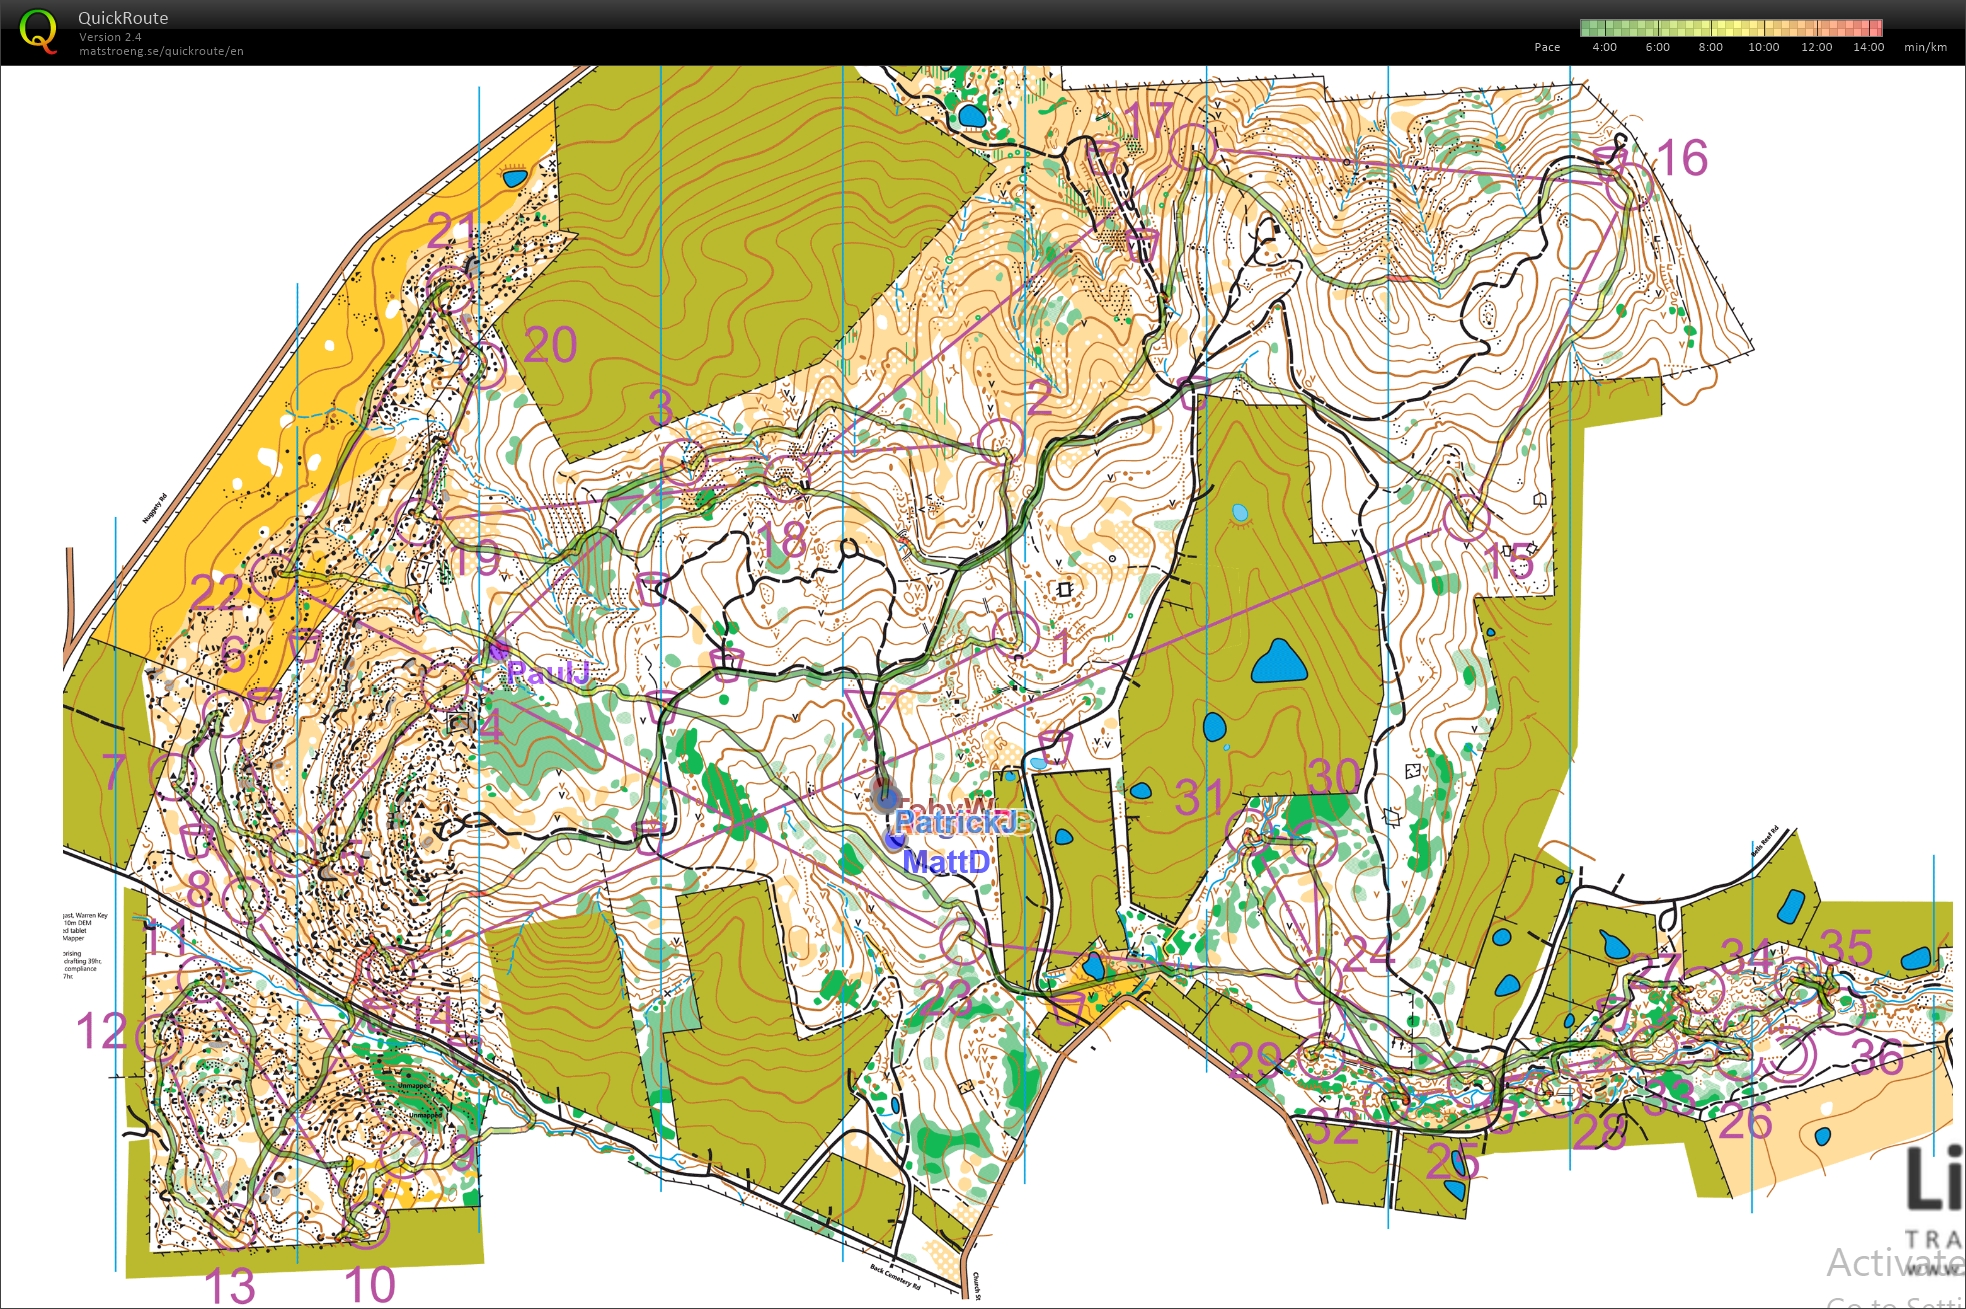This screenshot has height=1309, width=1966.
Task: Click the start triangle symbol on map
Action: pyautogui.click(x=869, y=709)
